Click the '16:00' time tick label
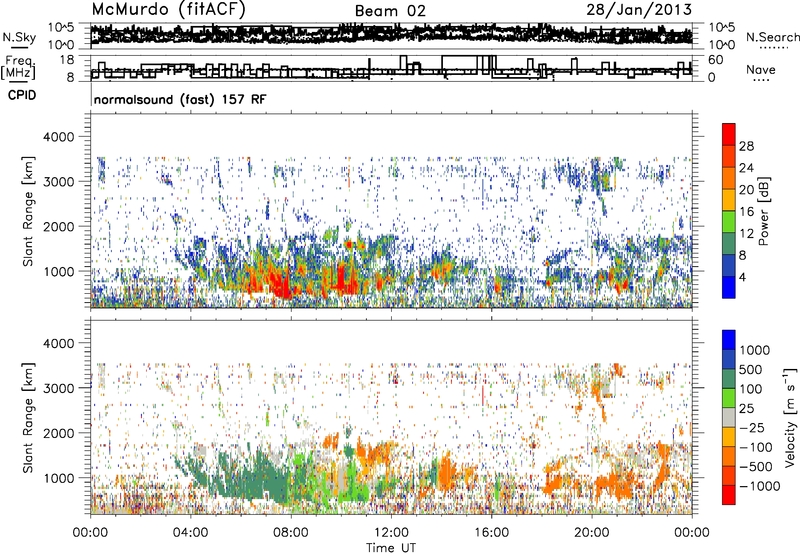This screenshot has height=554, width=800. (491, 533)
